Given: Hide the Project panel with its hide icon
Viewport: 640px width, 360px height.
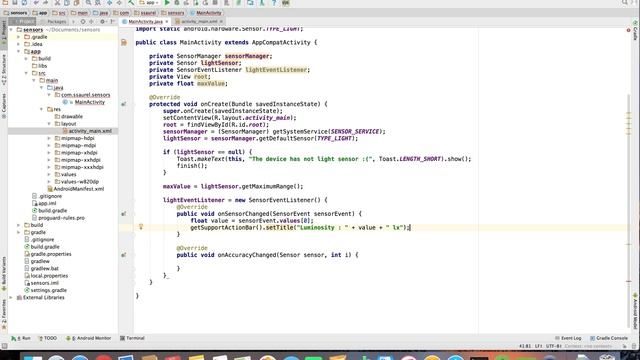Looking at the screenshot, I should click(x=113, y=21).
